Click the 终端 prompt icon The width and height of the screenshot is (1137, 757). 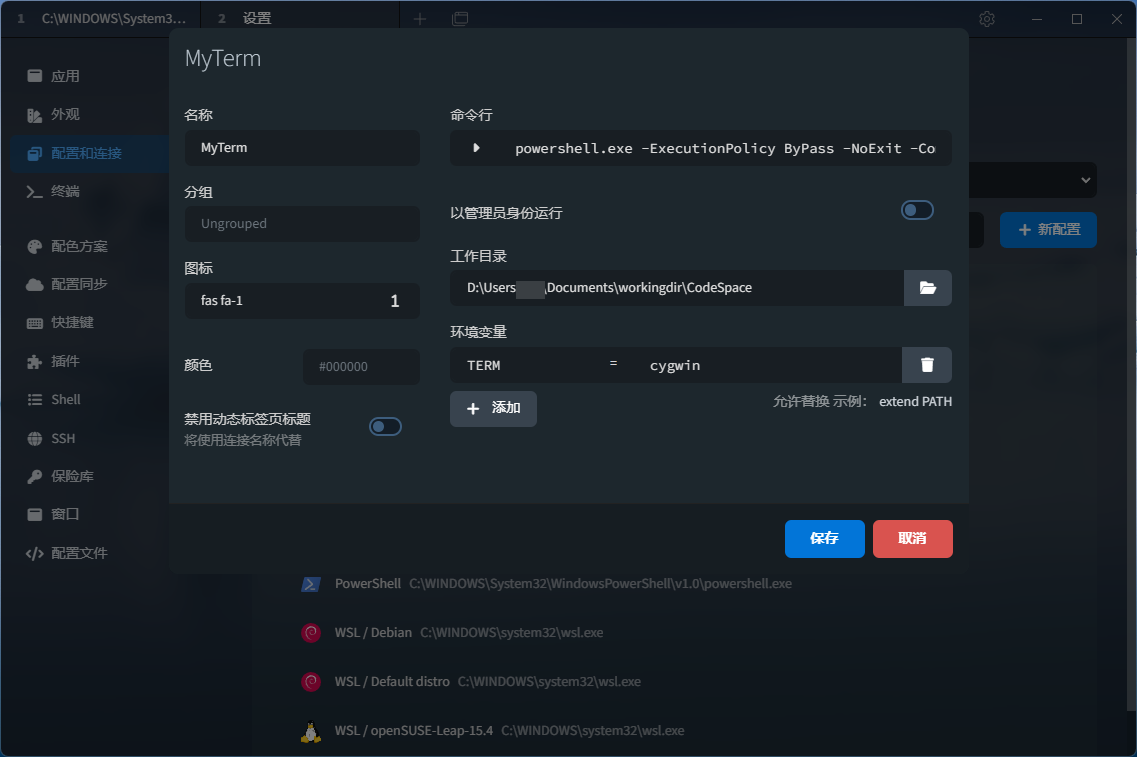35,191
